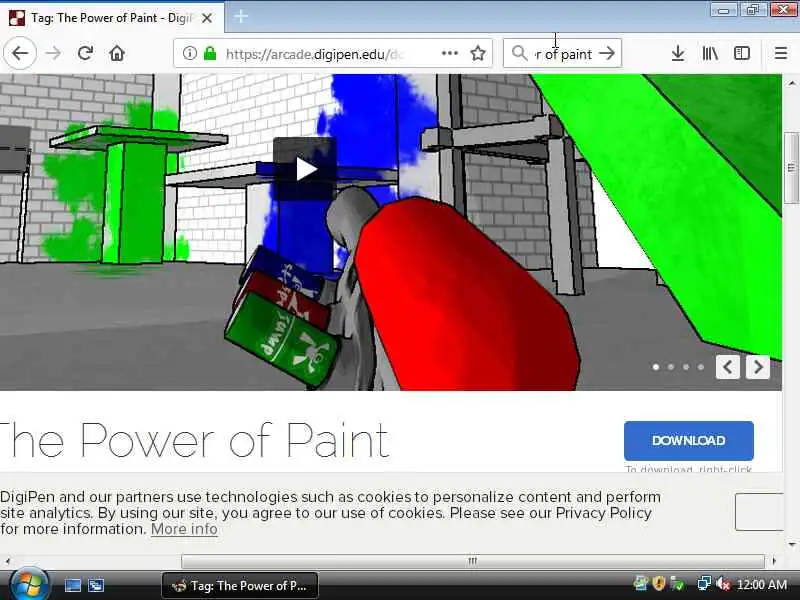Open the Firefox taskbar button
800x600 pixels.
click(x=240, y=586)
